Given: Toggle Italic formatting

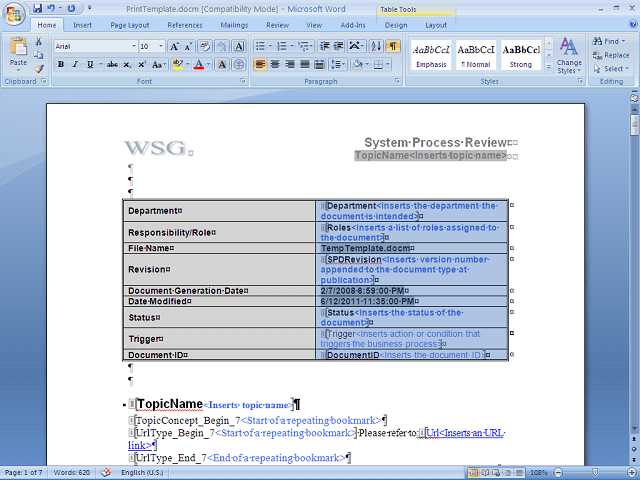Looking at the screenshot, I should [x=75, y=64].
